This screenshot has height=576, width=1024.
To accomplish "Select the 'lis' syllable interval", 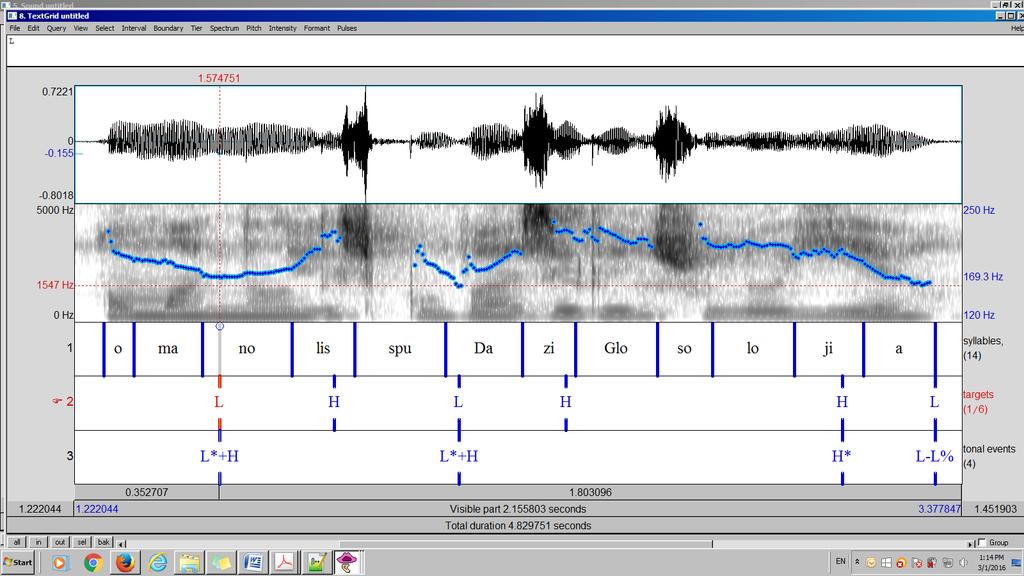I will click(x=323, y=349).
